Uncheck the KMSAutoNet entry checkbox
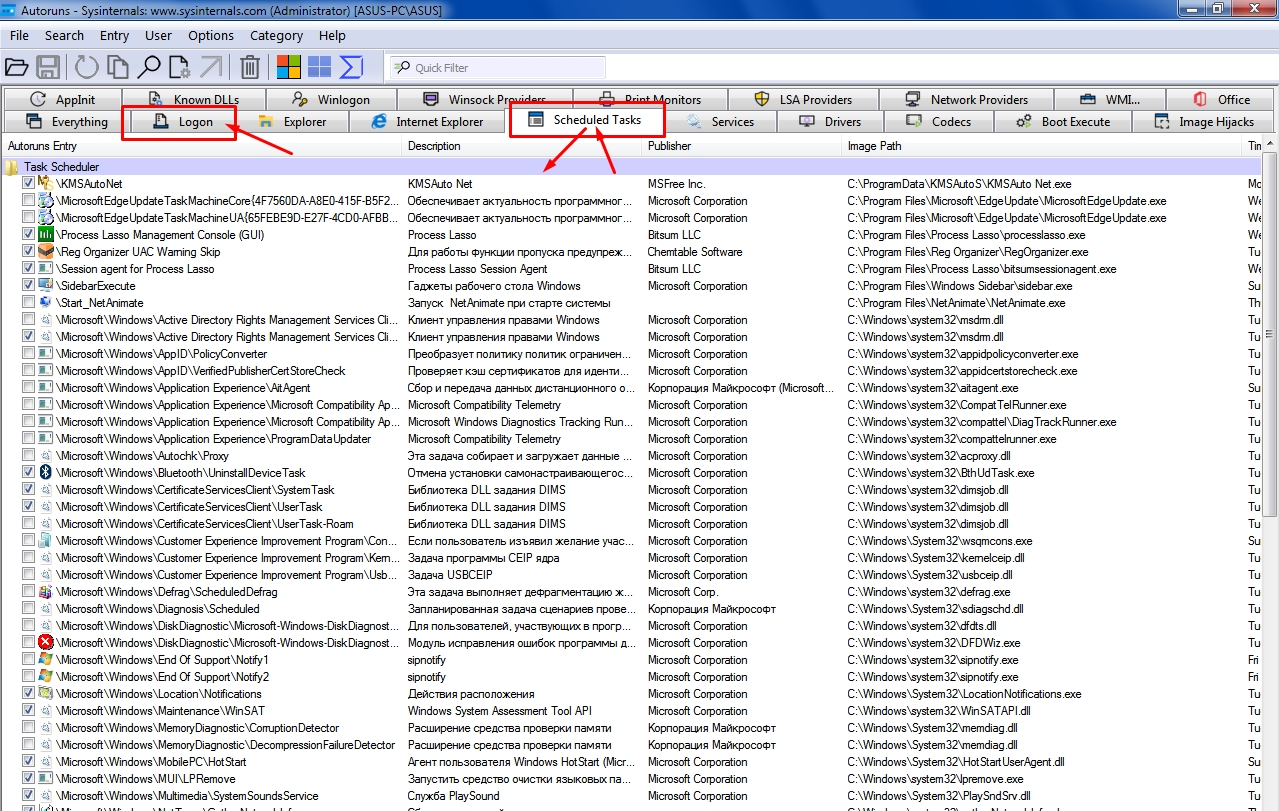Screen dimensions: 1279x811 click(28, 184)
